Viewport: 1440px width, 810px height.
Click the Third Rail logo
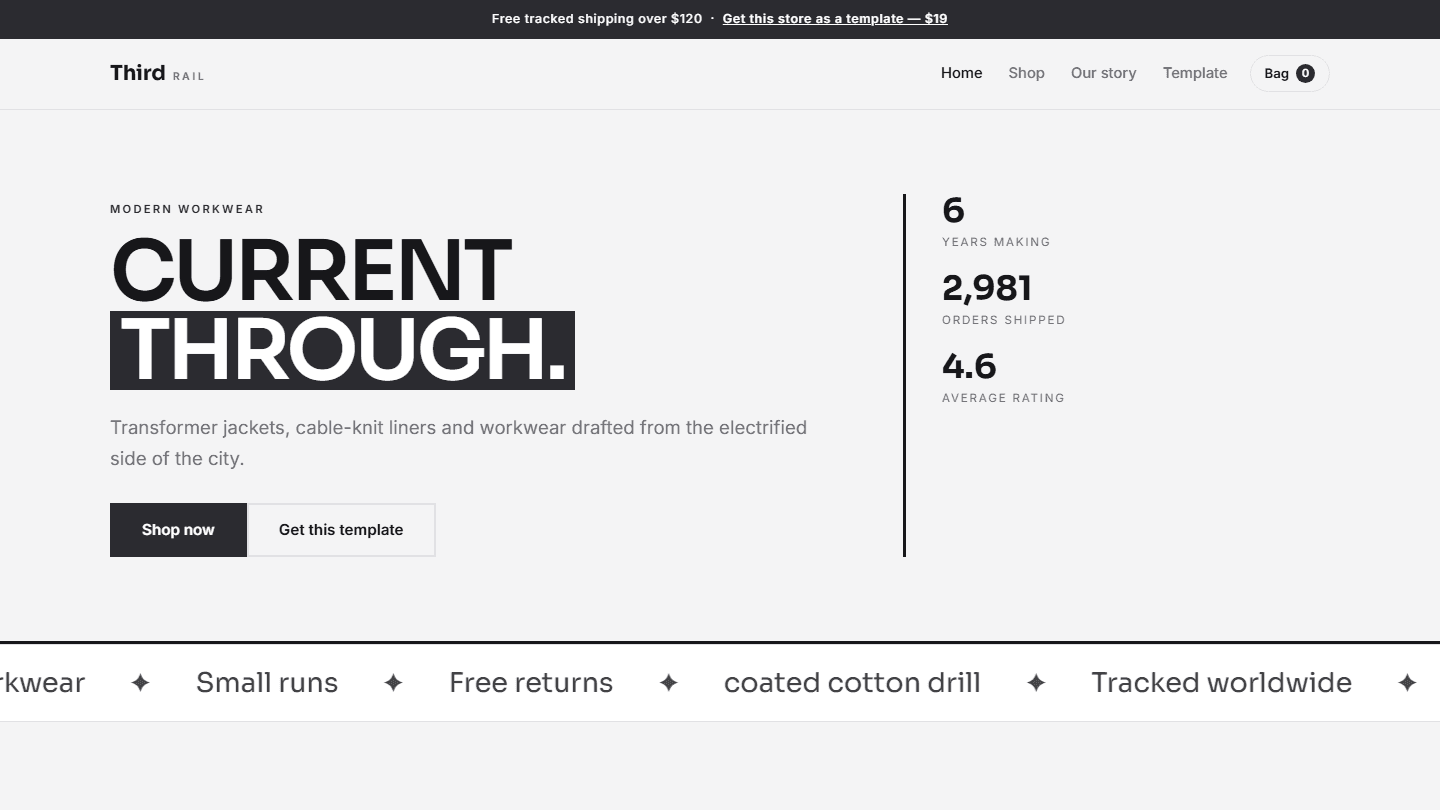157,73
